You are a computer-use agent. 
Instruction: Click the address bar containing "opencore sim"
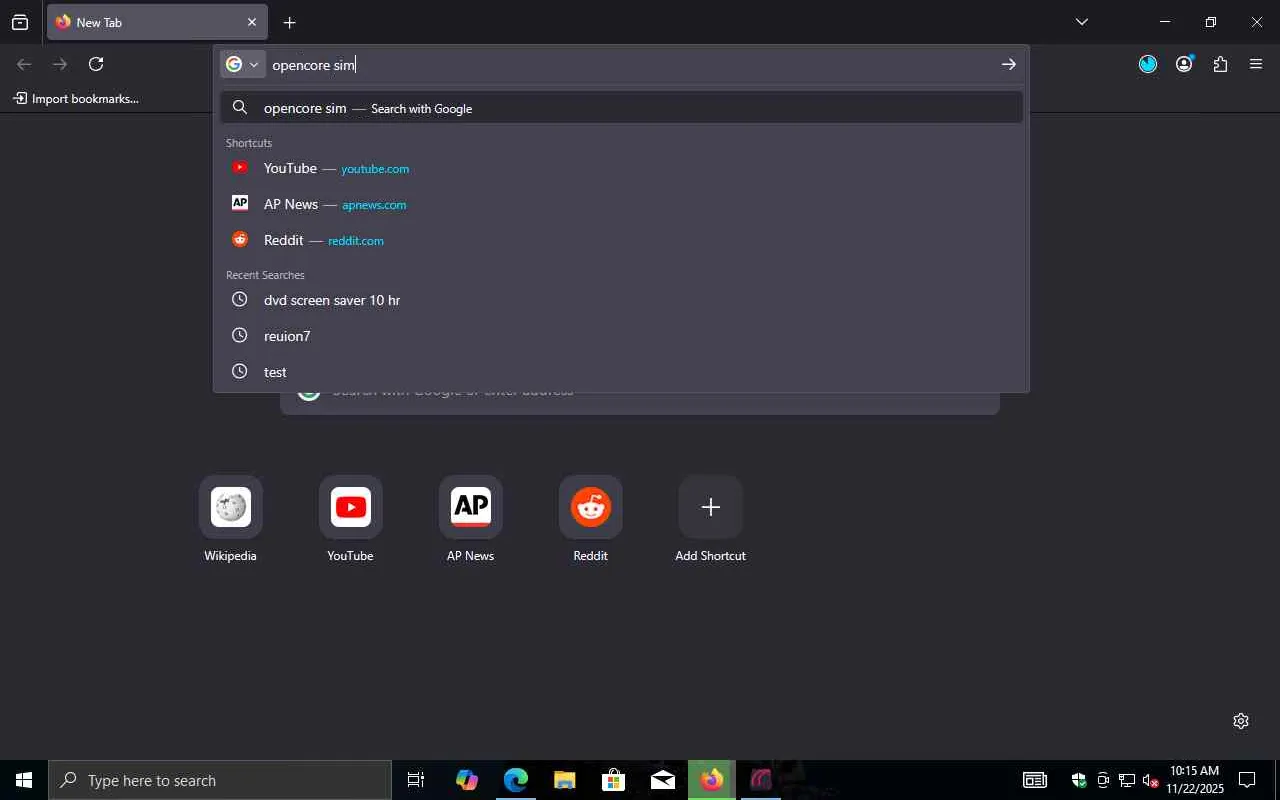click(630, 64)
